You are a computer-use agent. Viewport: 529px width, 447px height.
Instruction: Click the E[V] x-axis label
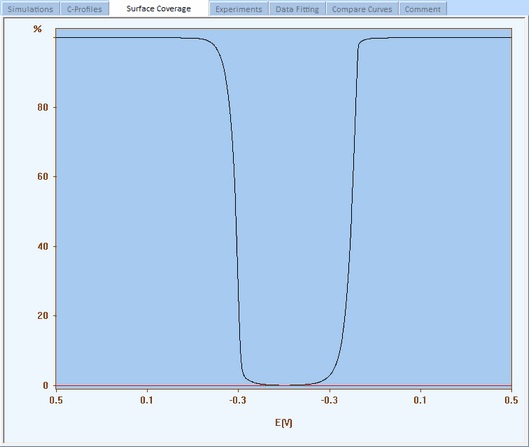pos(284,423)
